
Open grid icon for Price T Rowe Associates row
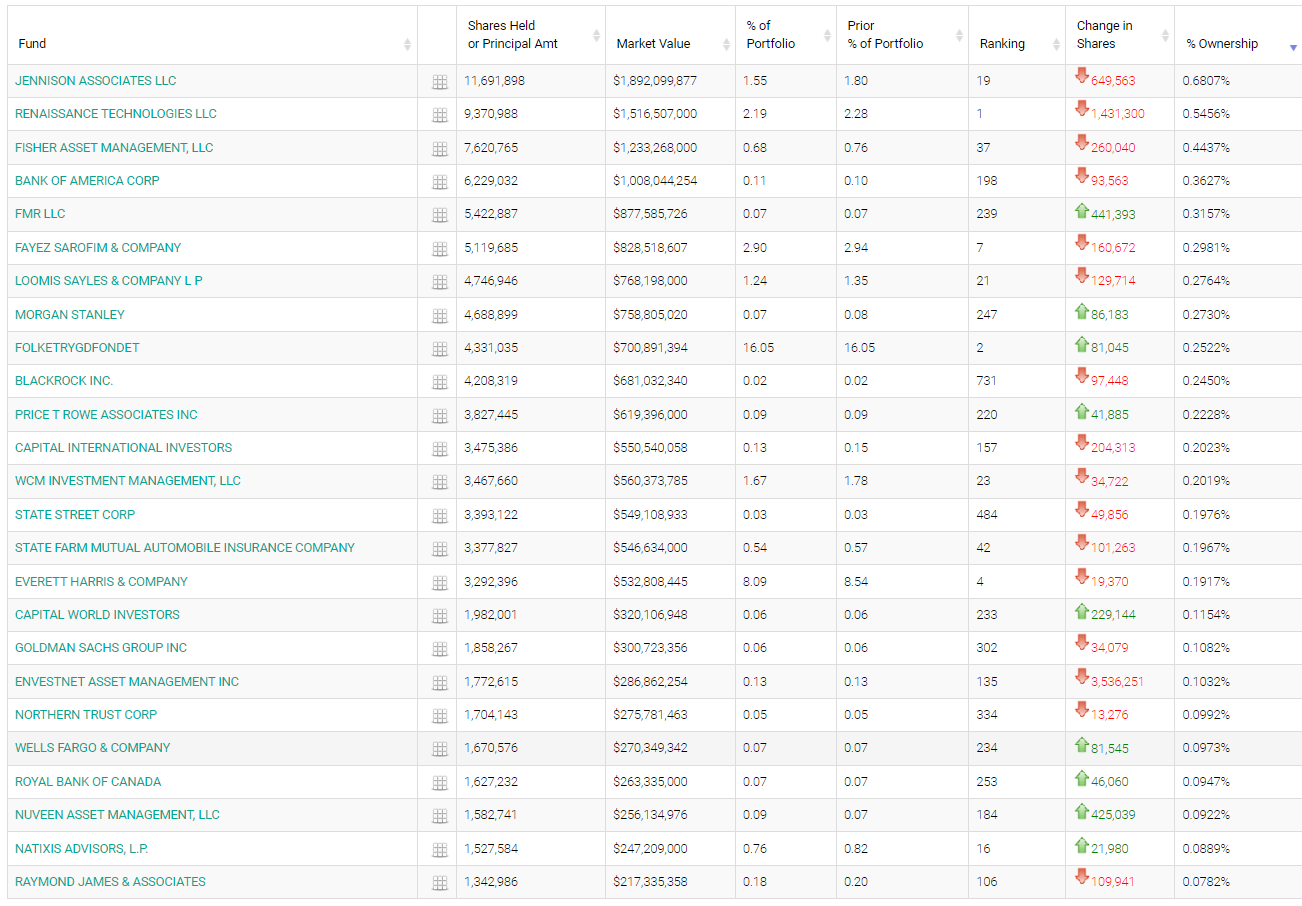click(x=440, y=416)
